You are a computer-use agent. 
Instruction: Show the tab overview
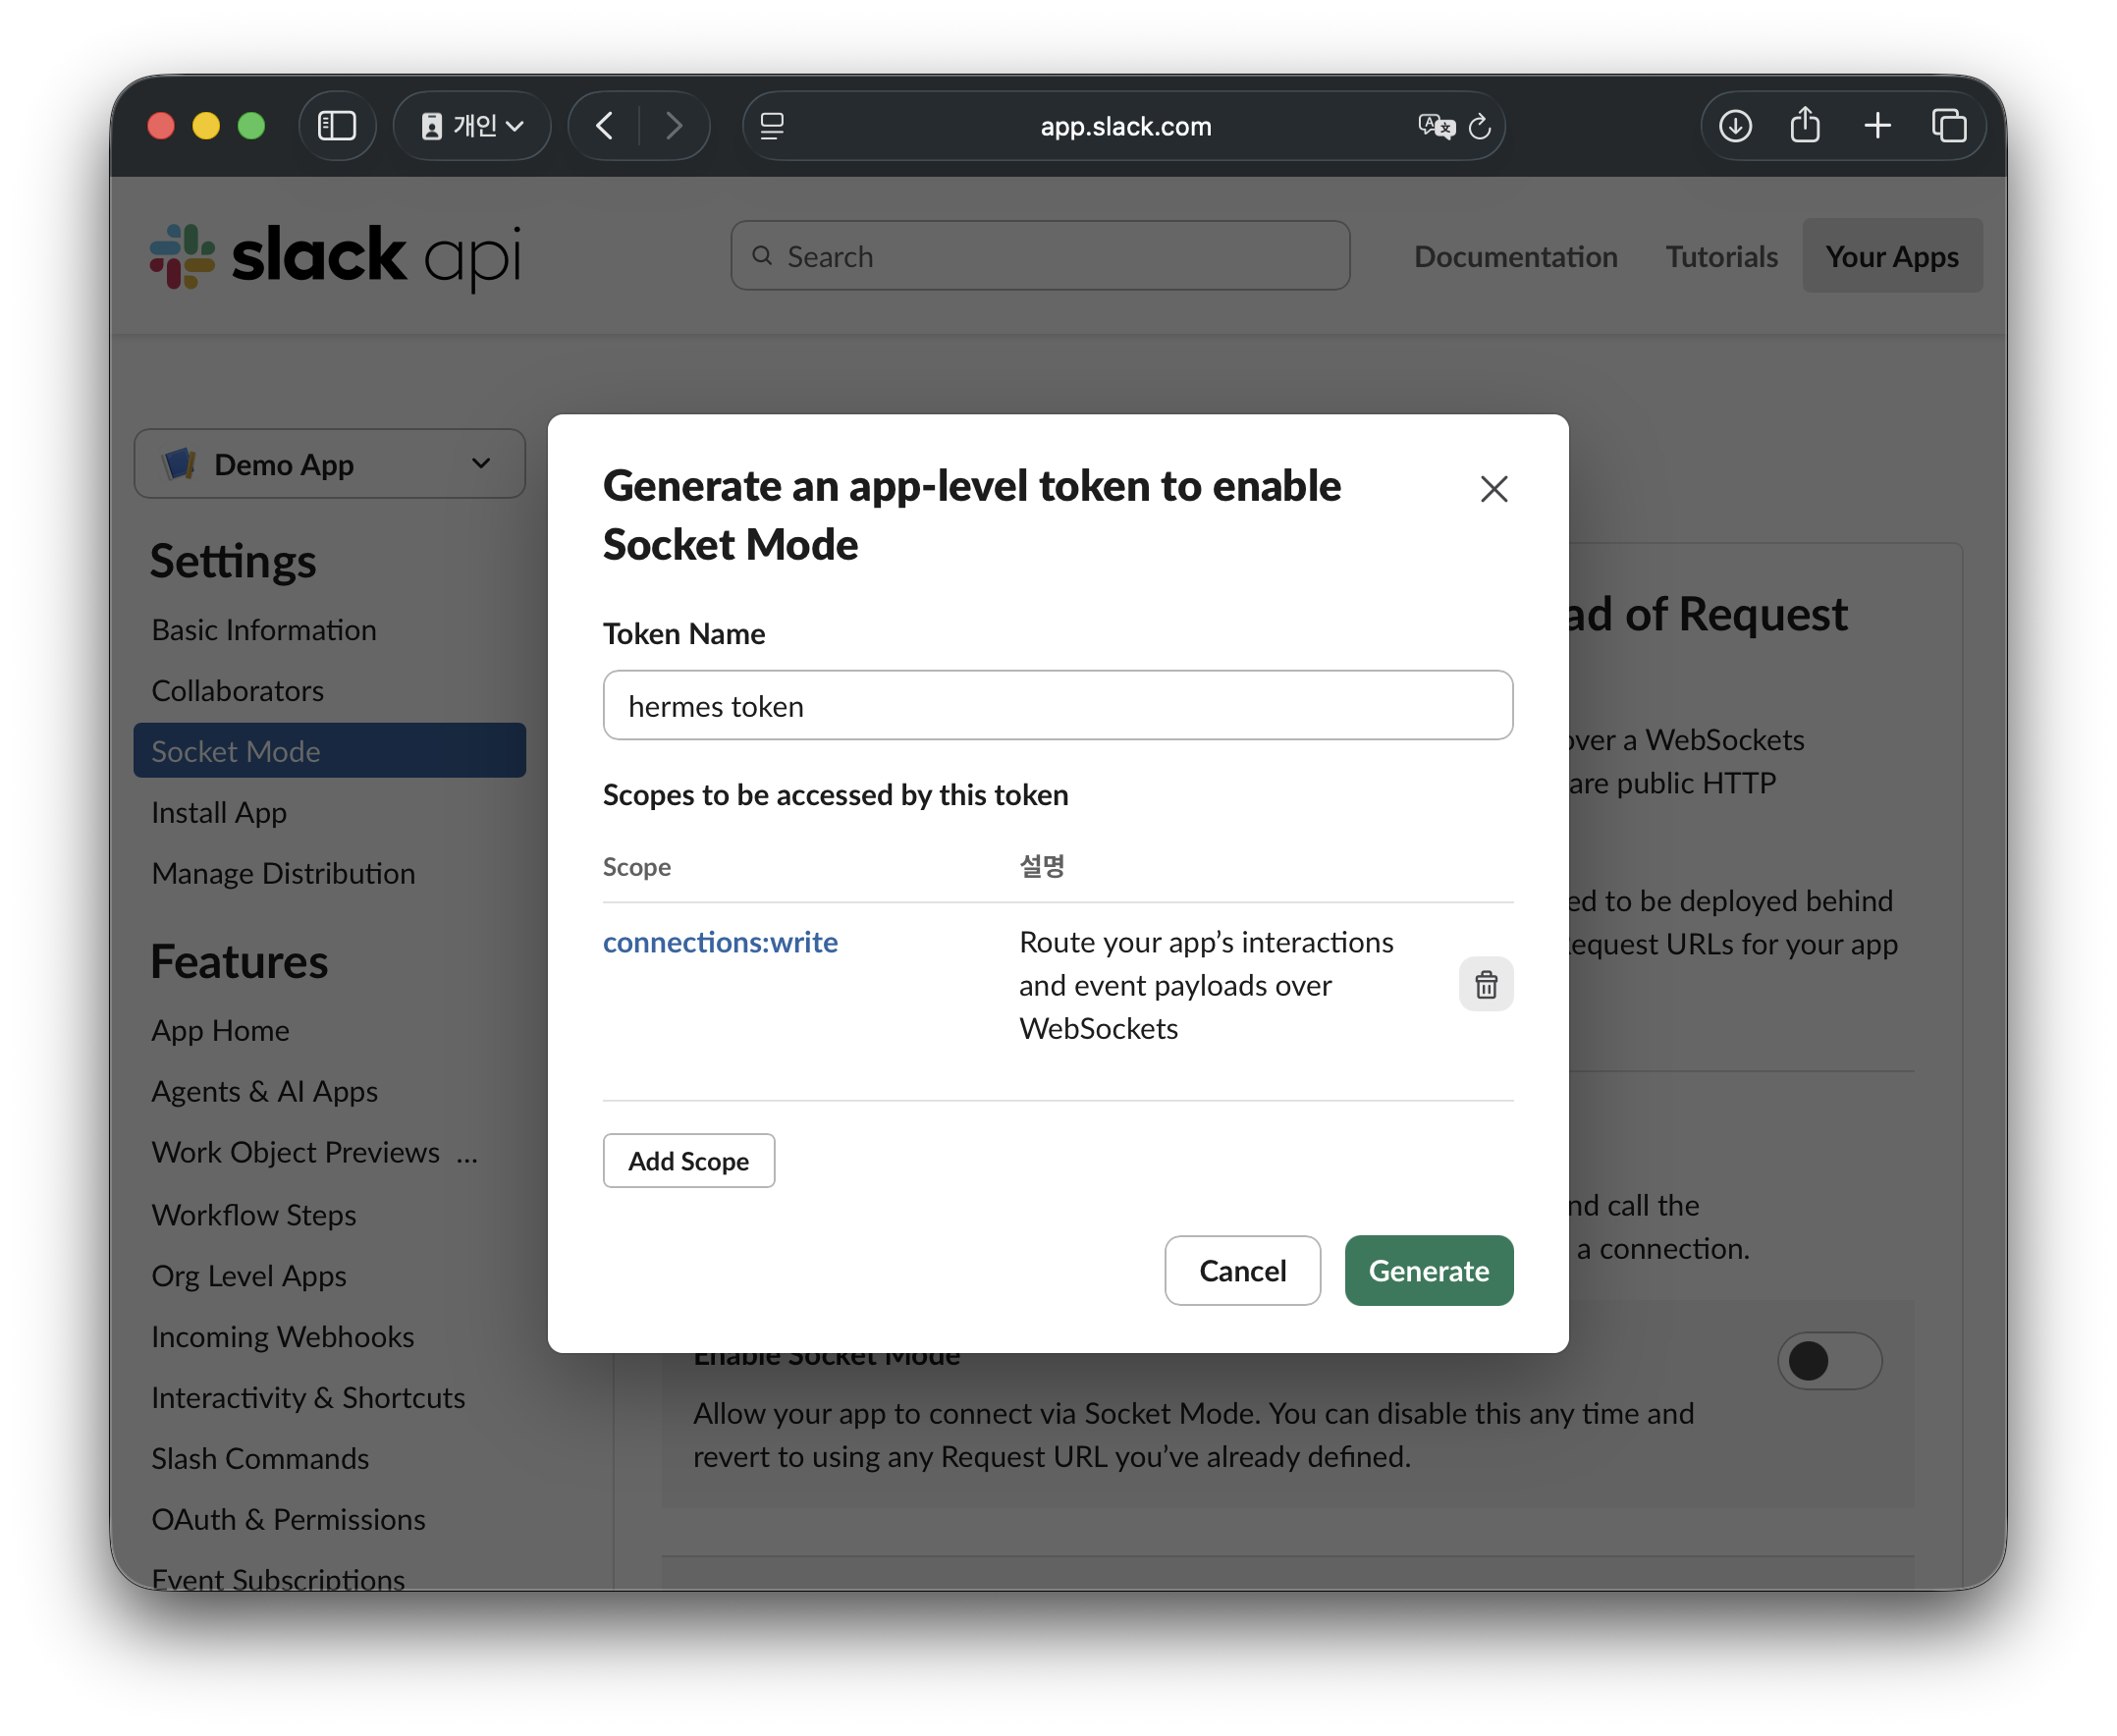coord(1949,126)
